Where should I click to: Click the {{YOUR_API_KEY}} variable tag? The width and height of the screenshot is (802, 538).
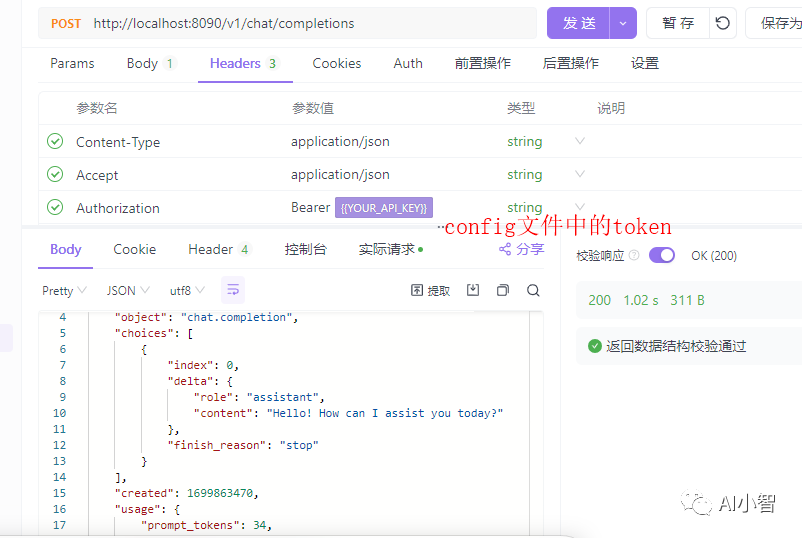click(x=384, y=208)
